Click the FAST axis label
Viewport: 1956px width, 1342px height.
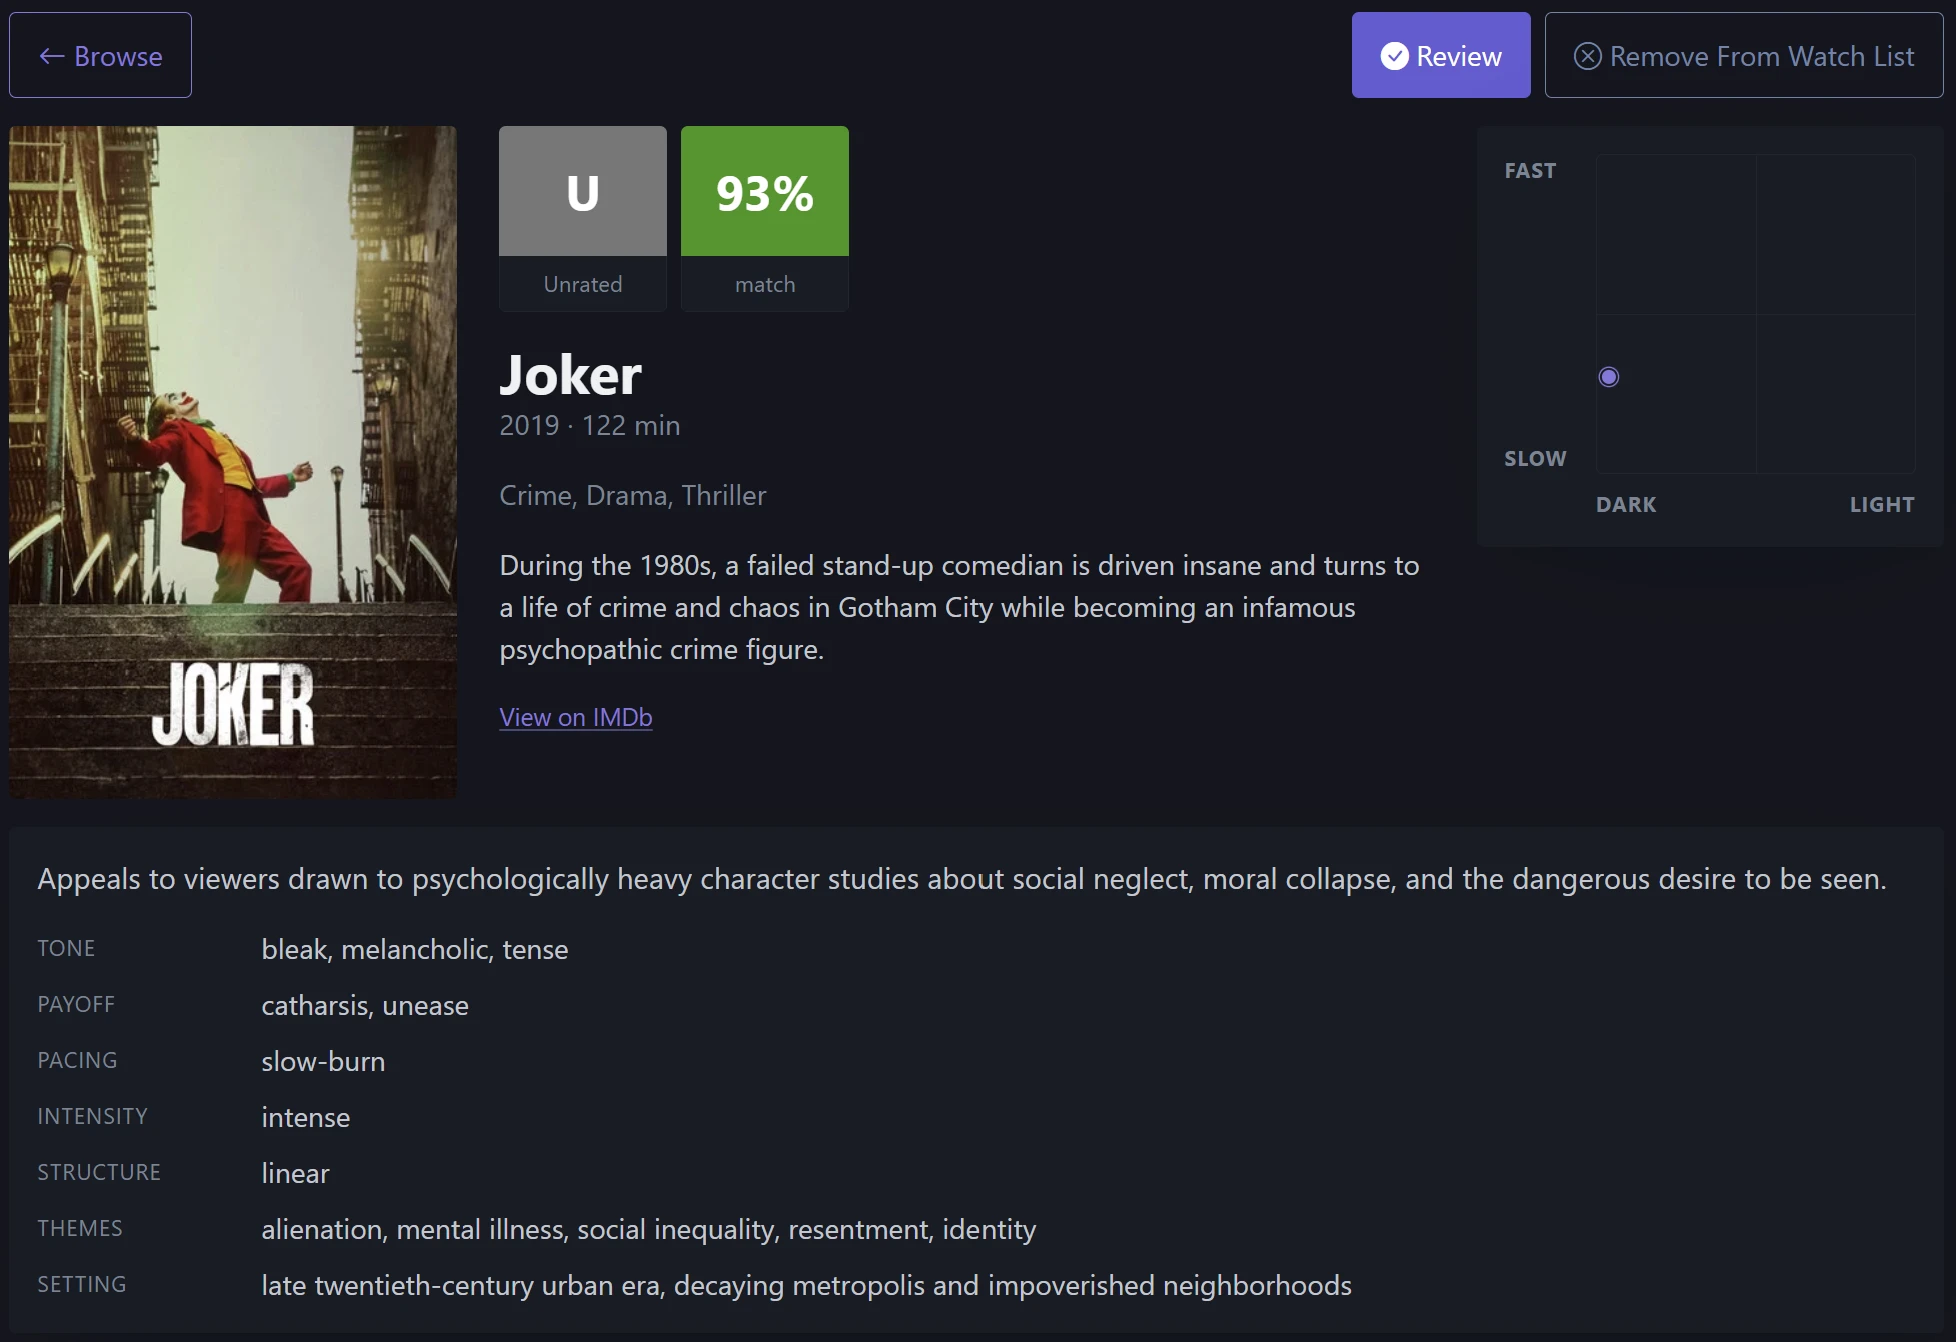(x=1530, y=171)
